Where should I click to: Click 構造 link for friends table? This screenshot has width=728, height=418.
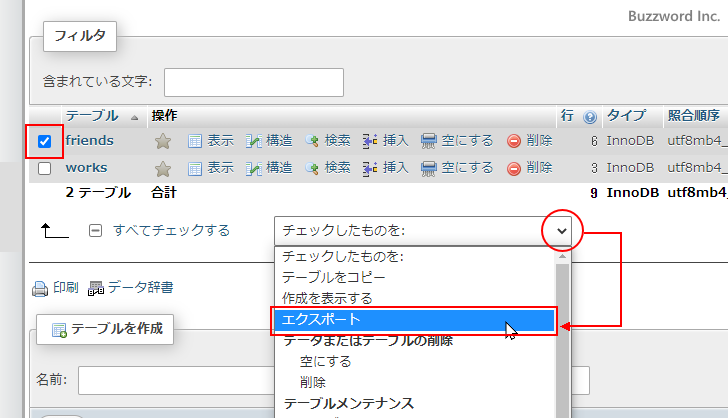point(279,140)
